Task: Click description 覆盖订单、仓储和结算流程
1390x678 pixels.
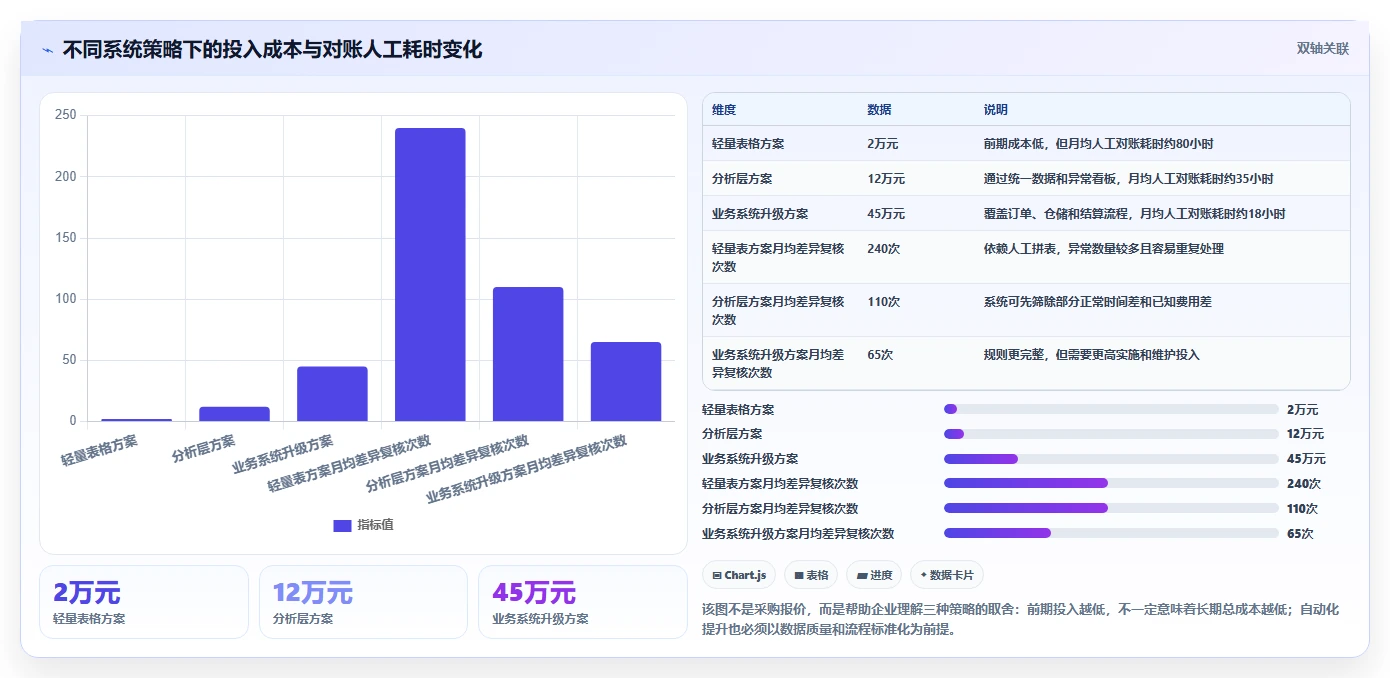Action: tap(1134, 214)
